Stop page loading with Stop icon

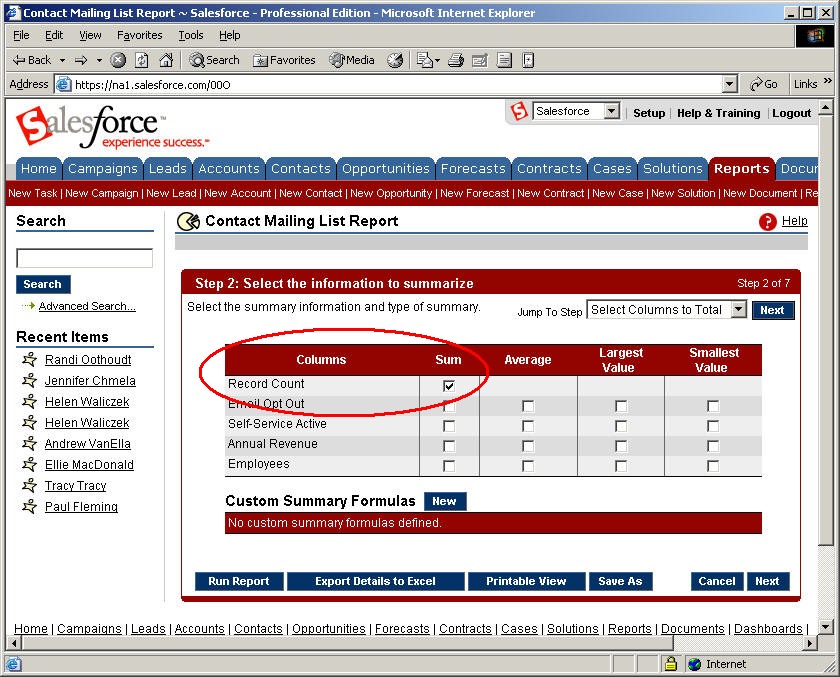[x=118, y=60]
